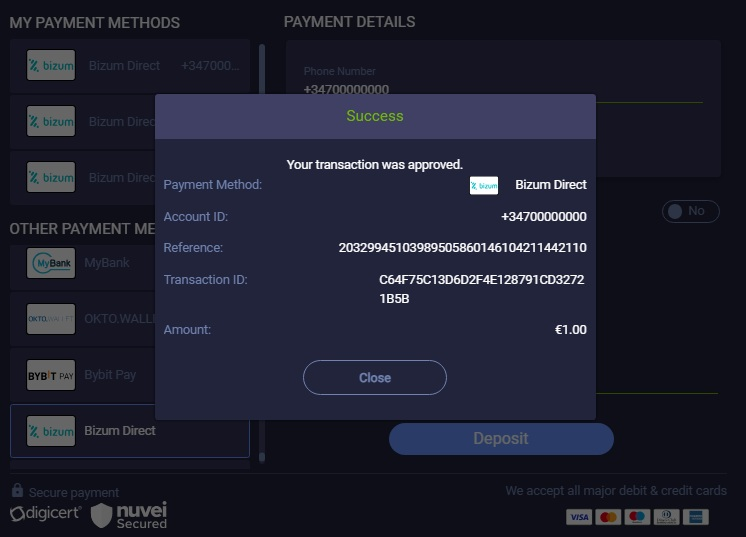The height and width of the screenshot is (537, 746).
Task: Click the Secure payment lock icon
Action: coord(18,490)
